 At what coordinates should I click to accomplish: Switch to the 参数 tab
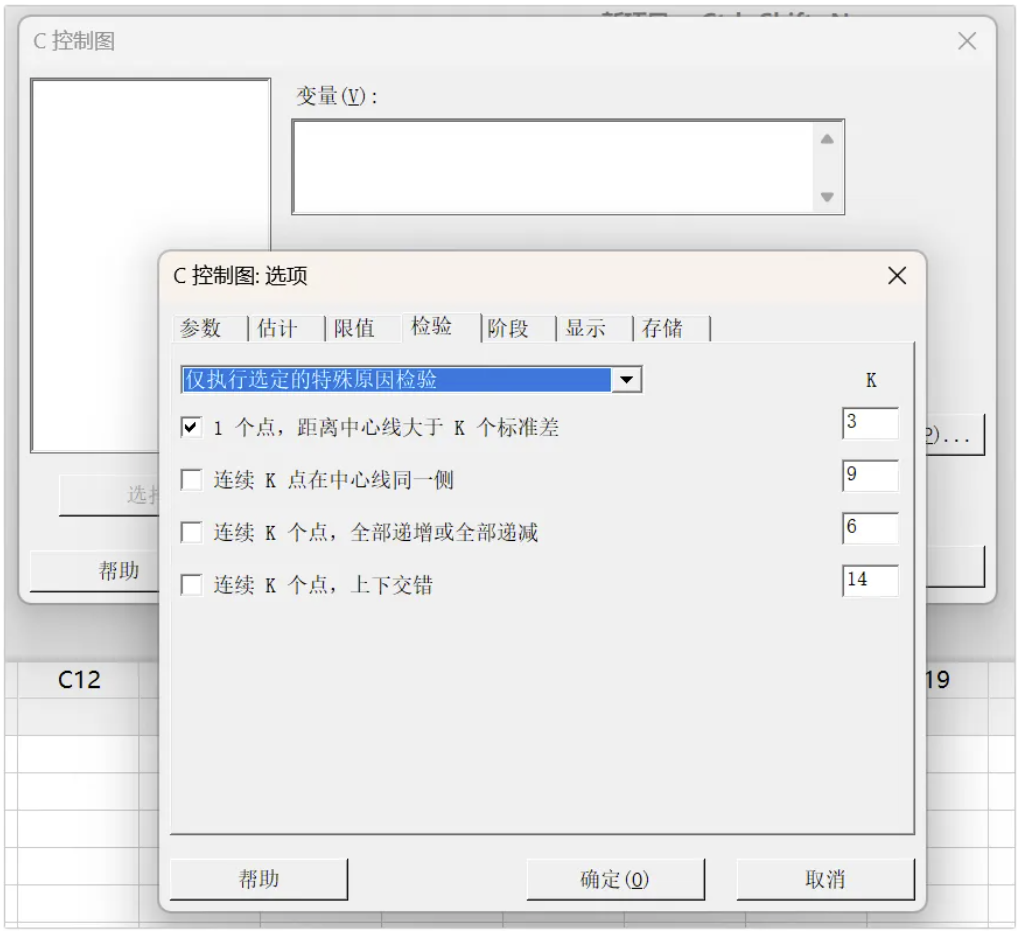click(200, 329)
